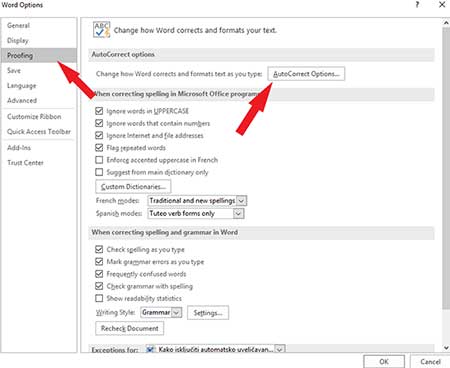Toggle Check spelling as you type
The height and width of the screenshot is (368, 450).
click(99, 249)
